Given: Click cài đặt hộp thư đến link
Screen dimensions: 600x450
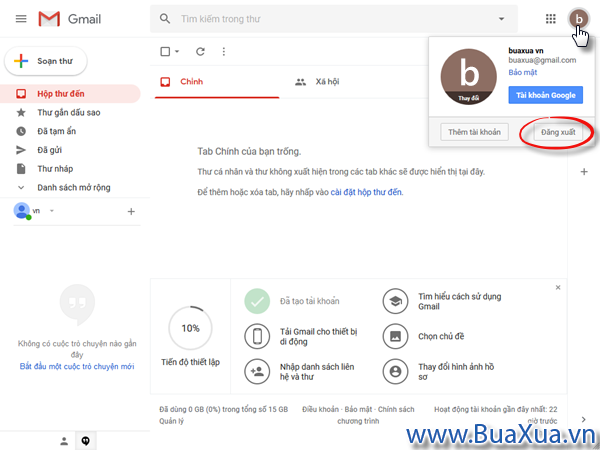Looking at the screenshot, I should (x=366, y=192).
